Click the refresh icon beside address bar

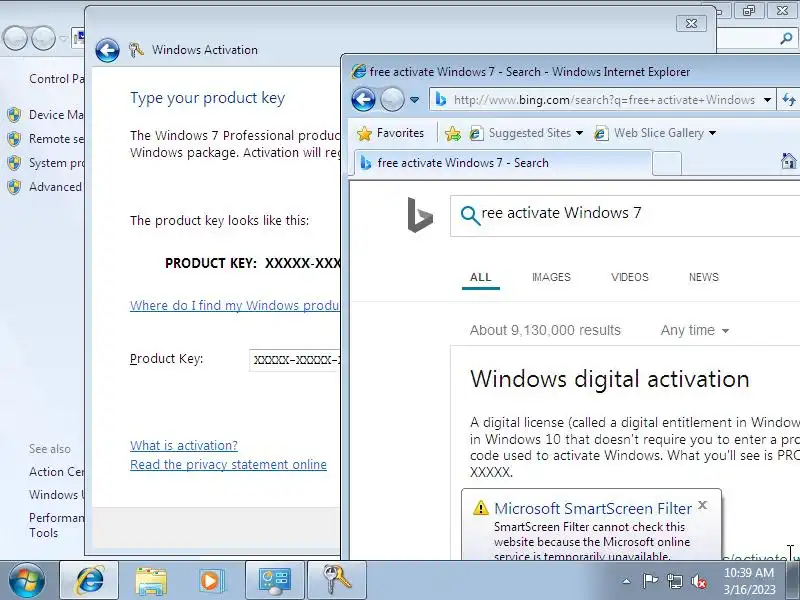pyautogui.click(x=789, y=99)
